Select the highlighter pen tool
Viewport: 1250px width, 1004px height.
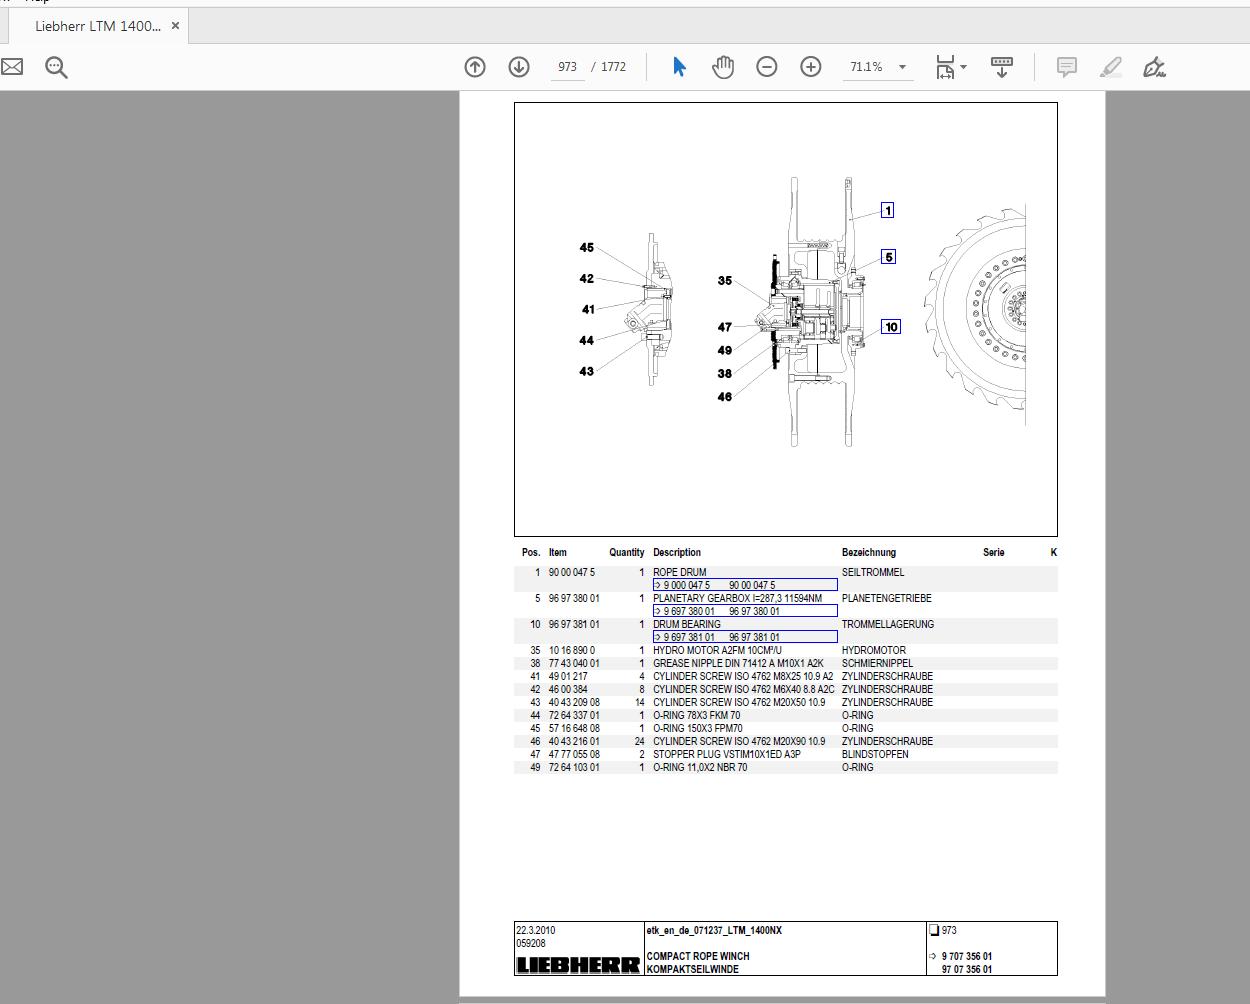[1111, 67]
